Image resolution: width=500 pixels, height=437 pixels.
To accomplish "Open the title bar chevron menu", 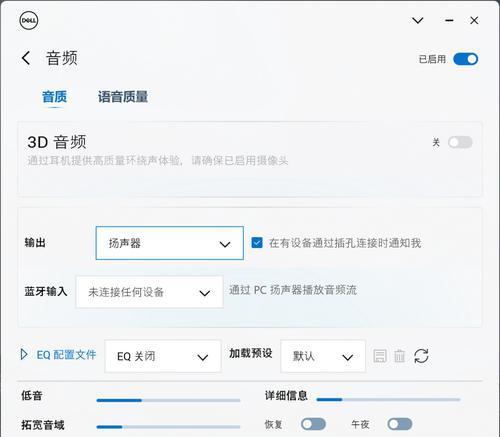I will pos(418,21).
